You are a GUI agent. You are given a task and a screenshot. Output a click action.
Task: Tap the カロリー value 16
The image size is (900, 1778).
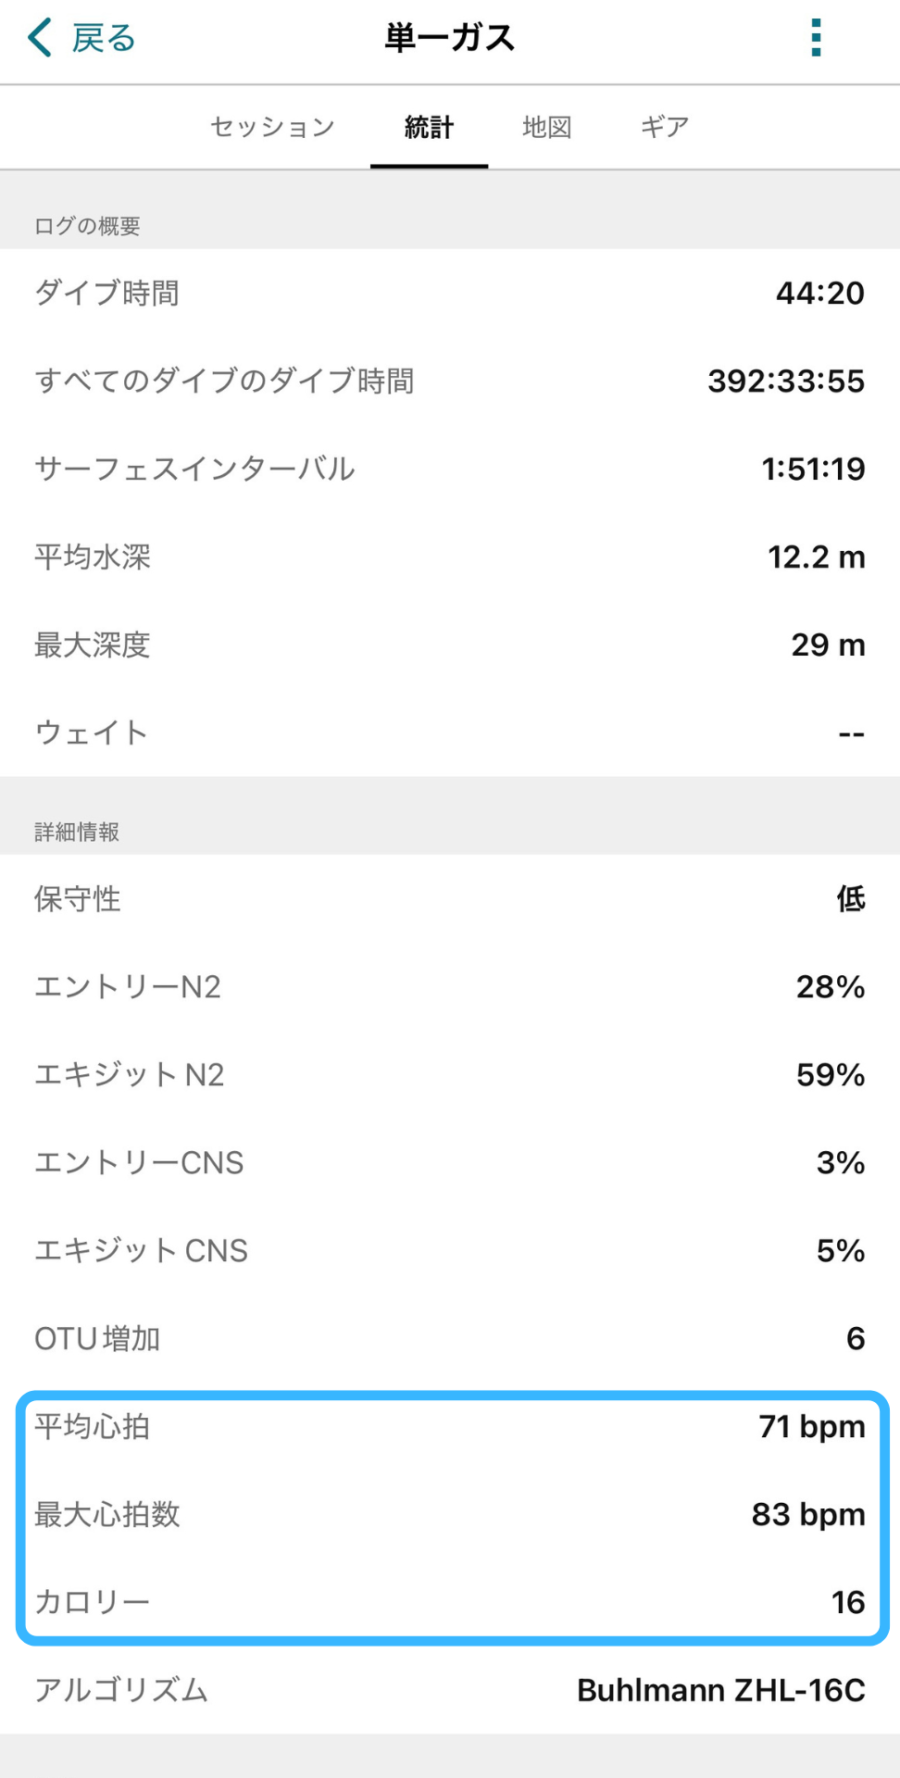[x=848, y=1603]
